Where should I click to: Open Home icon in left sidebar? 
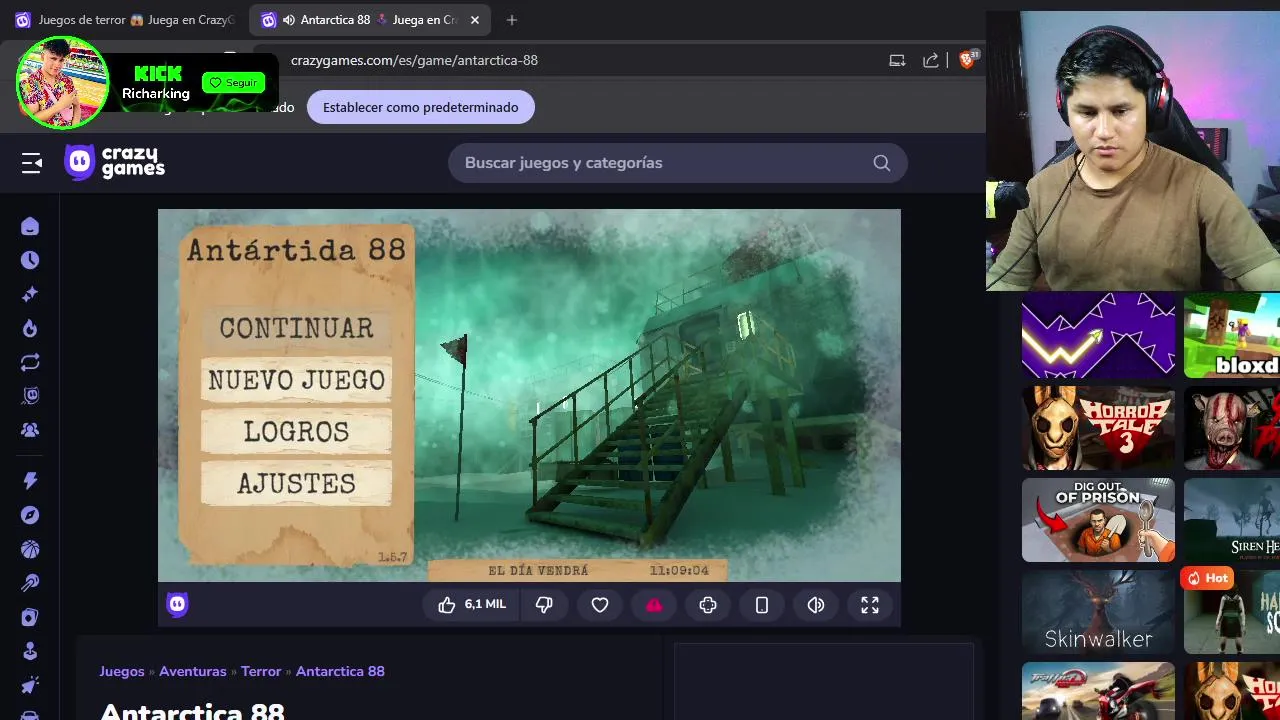click(30, 227)
